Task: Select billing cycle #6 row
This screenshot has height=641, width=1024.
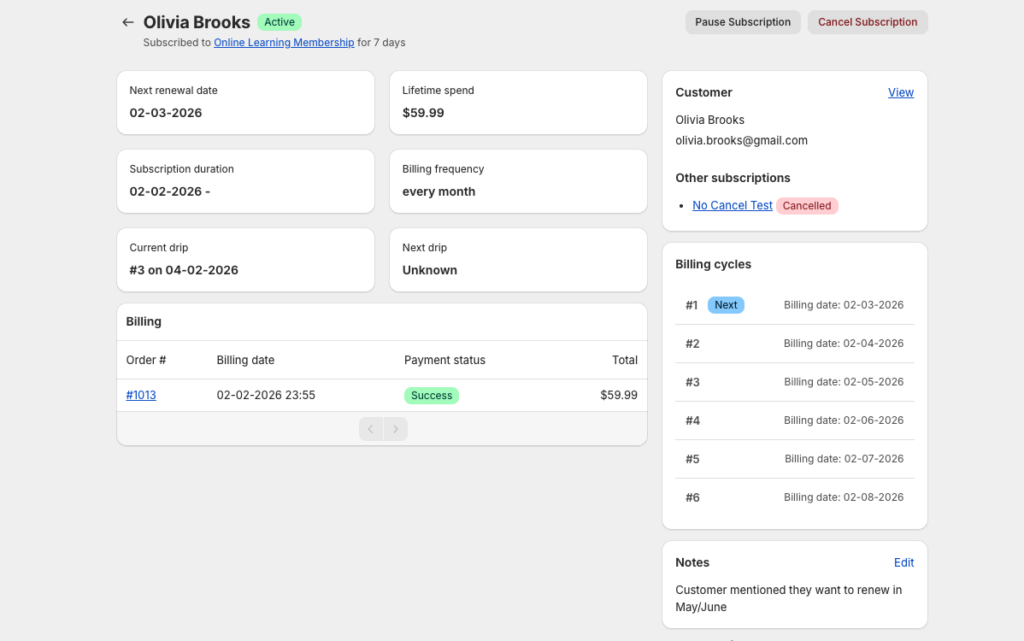Action: tap(794, 497)
